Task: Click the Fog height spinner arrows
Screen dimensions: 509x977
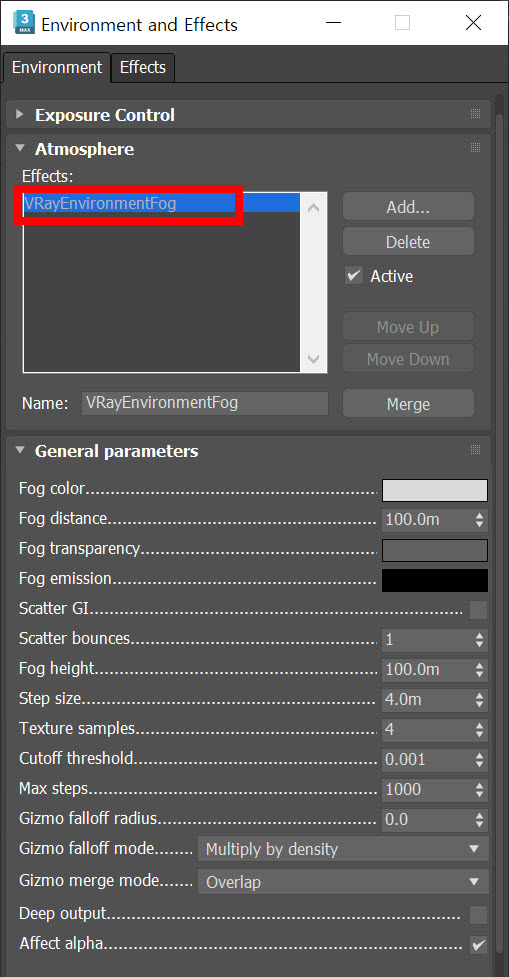Action: [479, 670]
